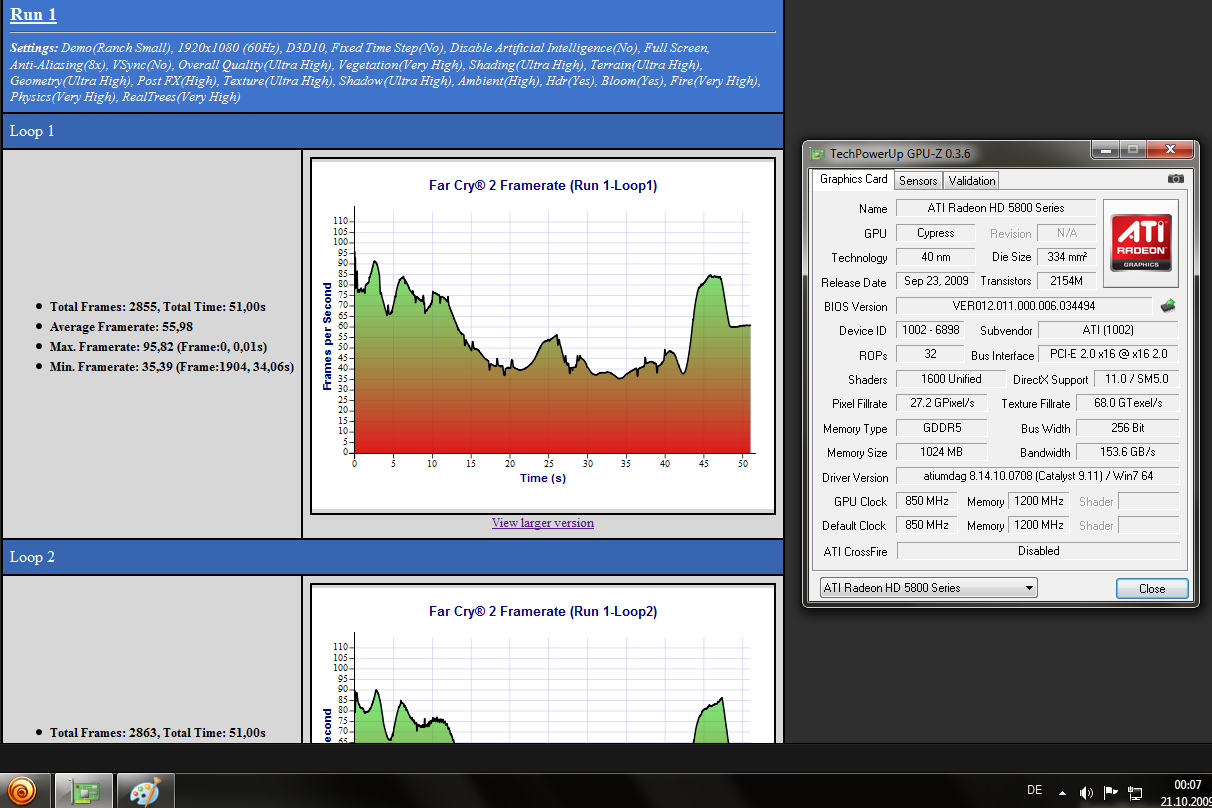The image size is (1212, 808).
Task: Click the 68.0 GTexel/s Texture Fillrate field
Action: [1130, 403]
